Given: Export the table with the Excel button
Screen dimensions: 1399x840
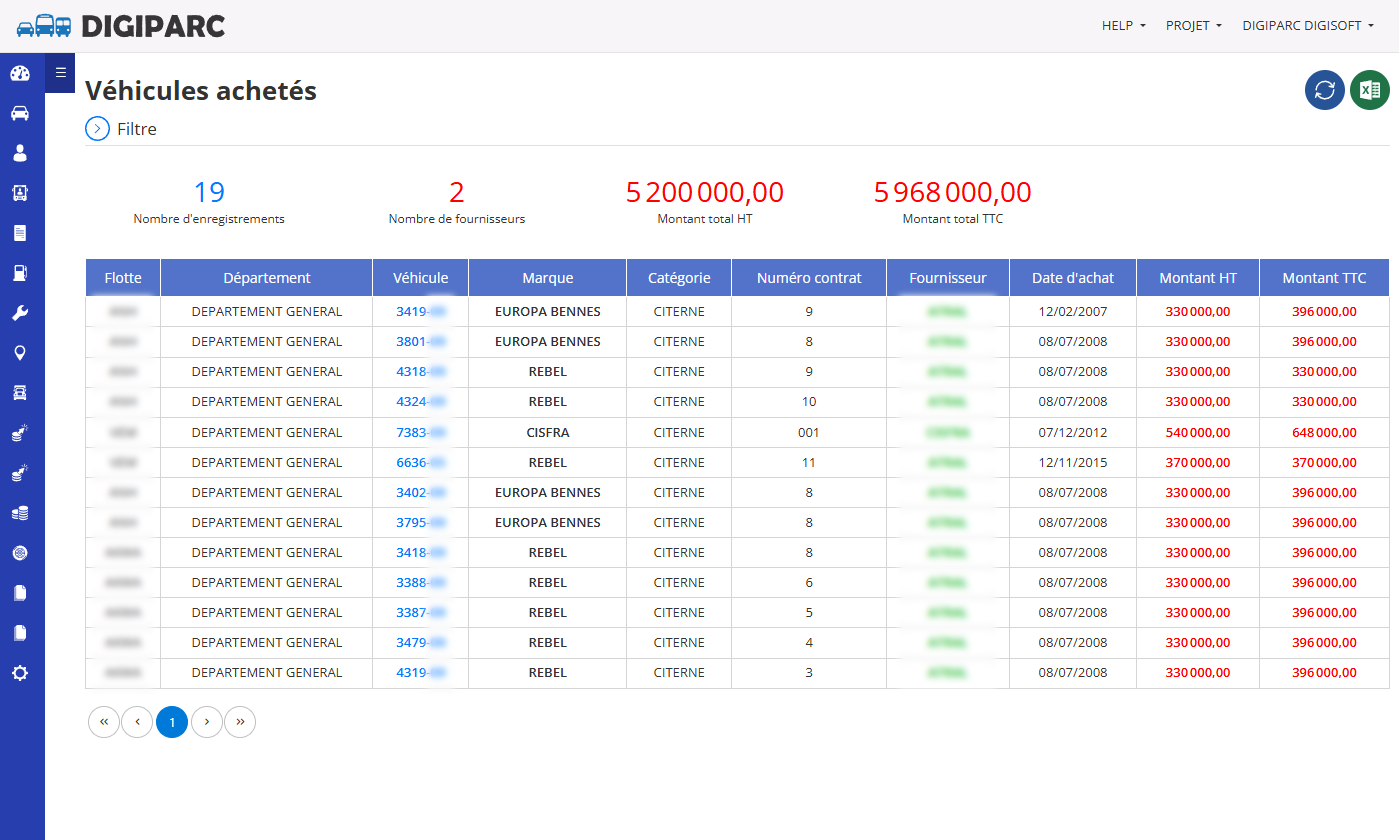Looking at the screenshot, I should (1370, 90).
